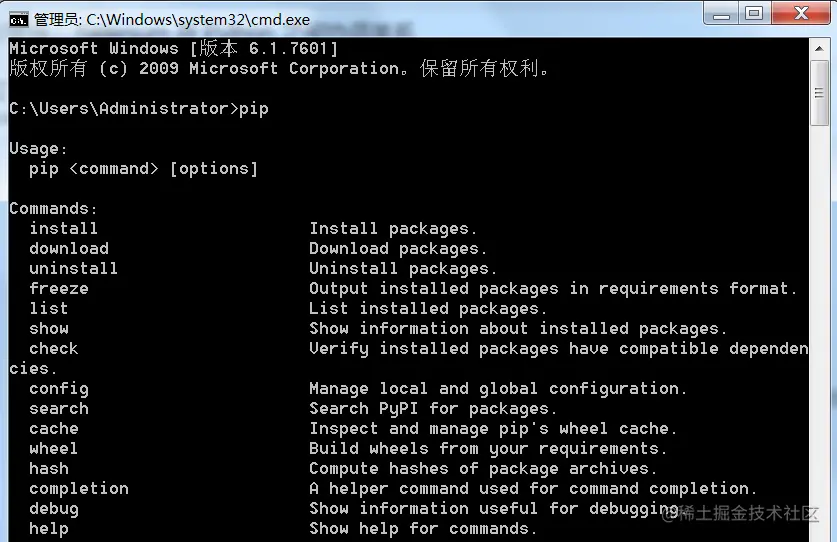Click the 'help' command name
837x542 pixels.
pyautogui.click(x=49, y=529)
